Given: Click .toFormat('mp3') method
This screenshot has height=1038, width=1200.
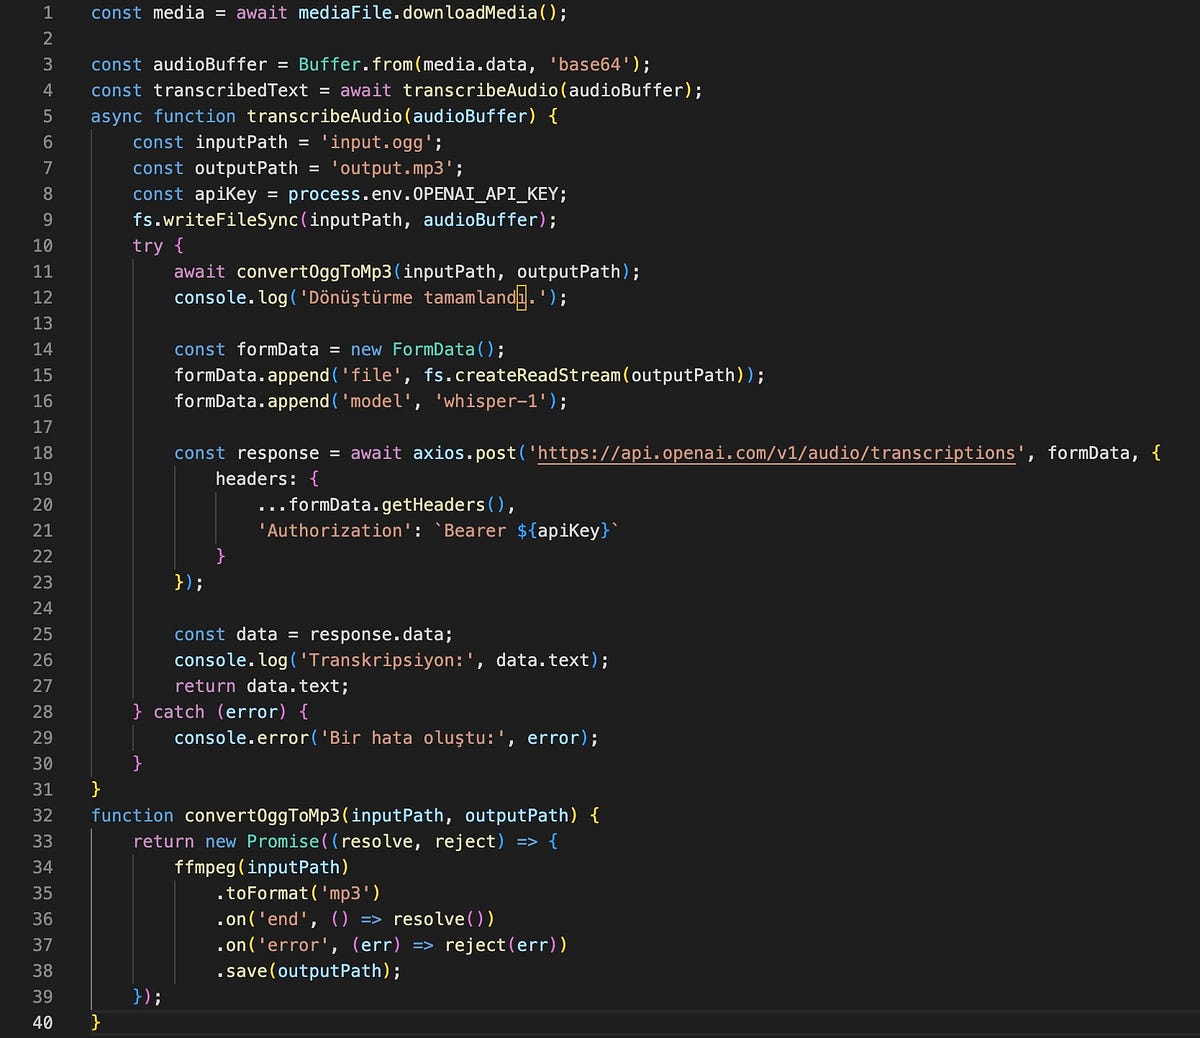Looking at the screenshot, I should click(x=298, y=894).
